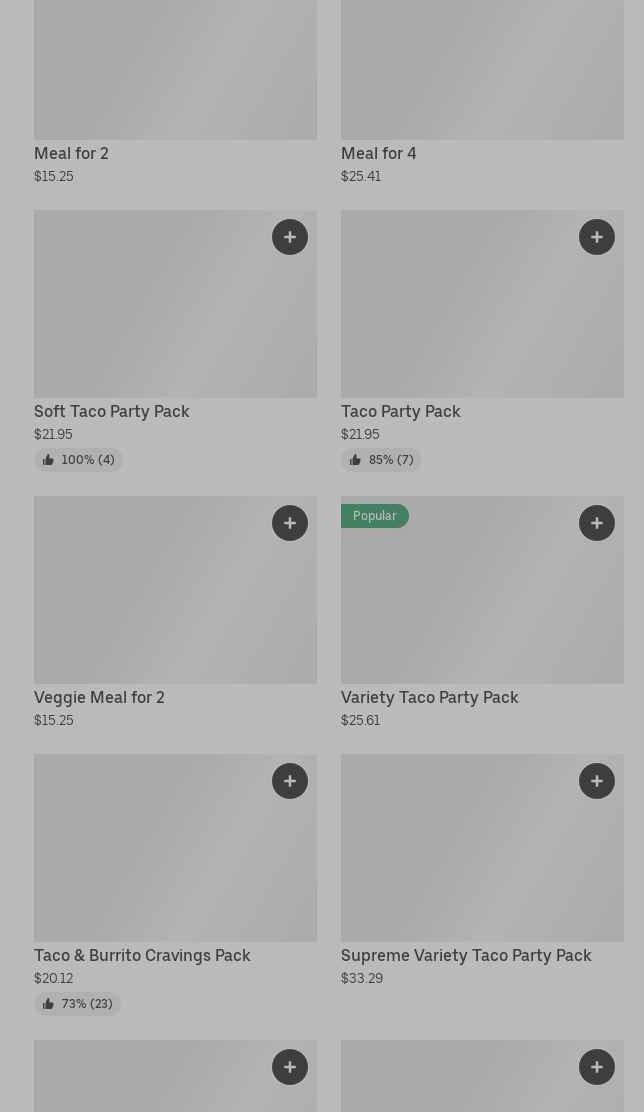Image resolution: width=644 pixels, height=1112 pixels.
Task: Open the Meal for 2 item
Action: pos(71,153)
